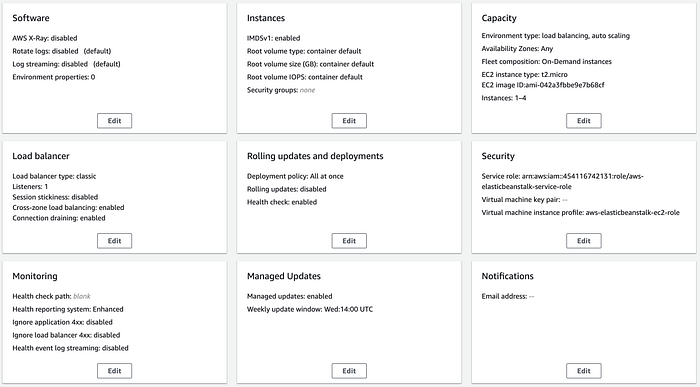The image size is (700, 387).
Task: Click 'AWS X-Ray: disabled' text
Action: (45, 38)
